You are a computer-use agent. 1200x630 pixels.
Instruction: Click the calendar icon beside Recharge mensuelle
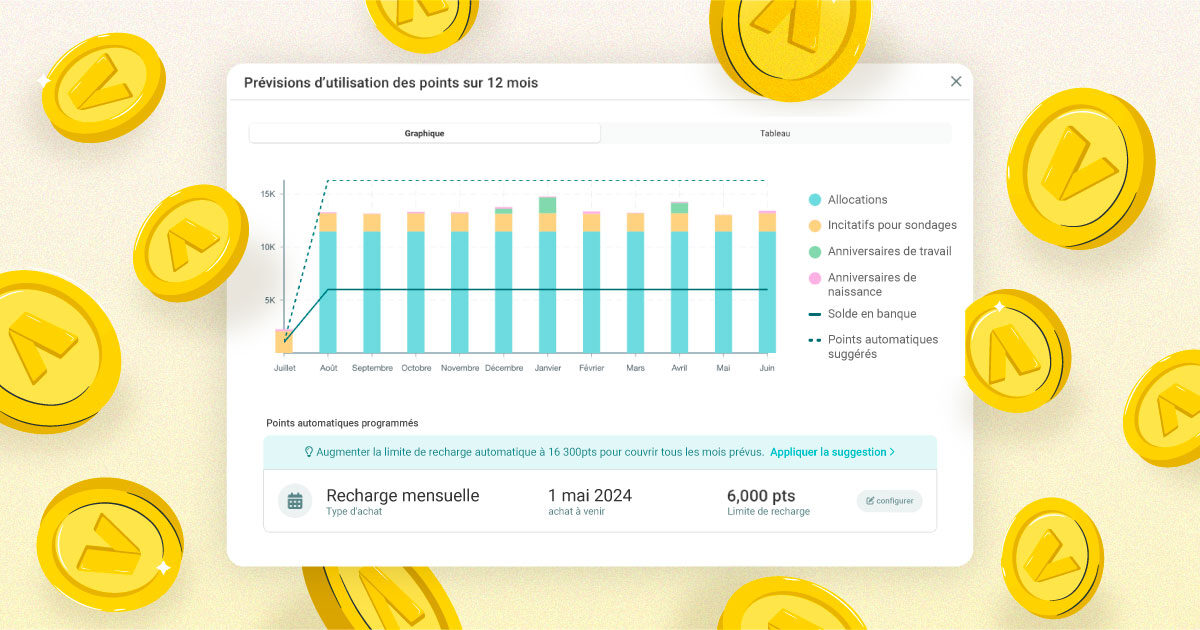point(295,501)
